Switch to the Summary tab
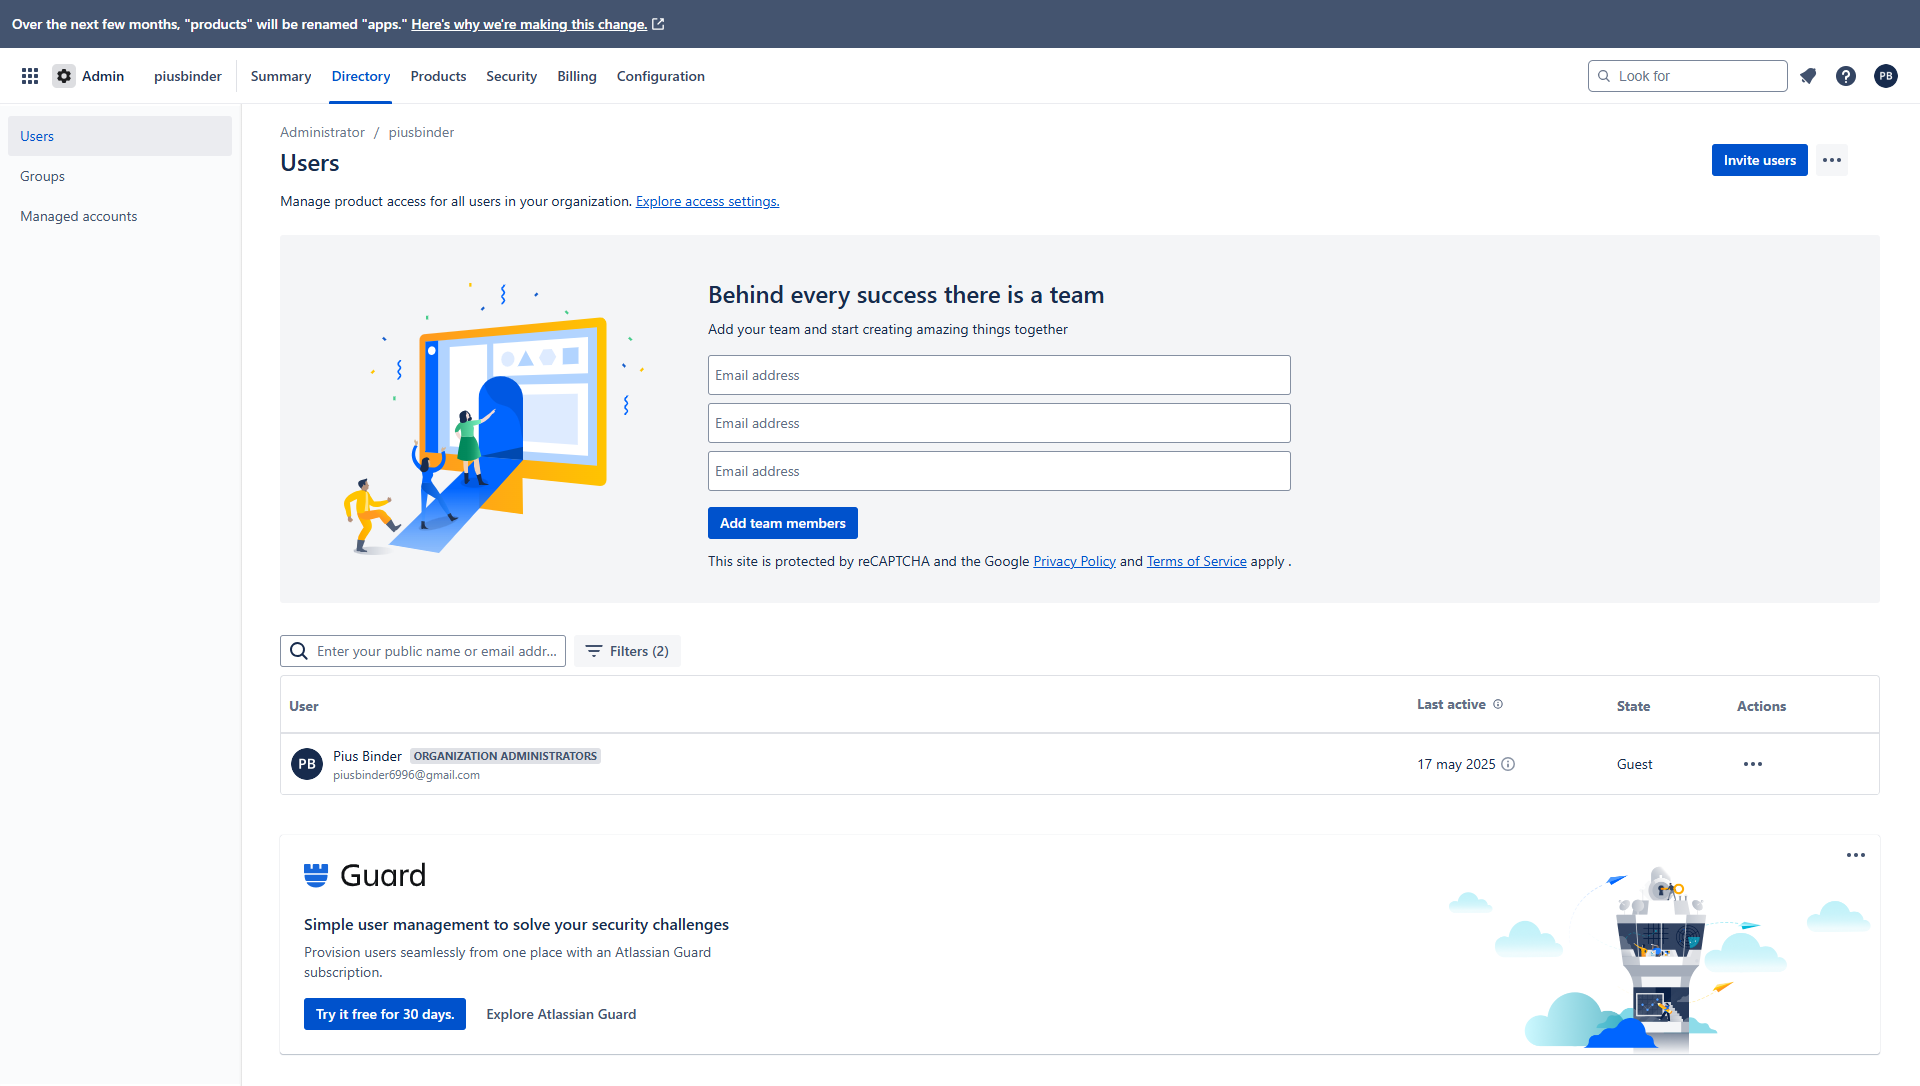This screenshot has height=1086, width=1920. pos(281,76)
